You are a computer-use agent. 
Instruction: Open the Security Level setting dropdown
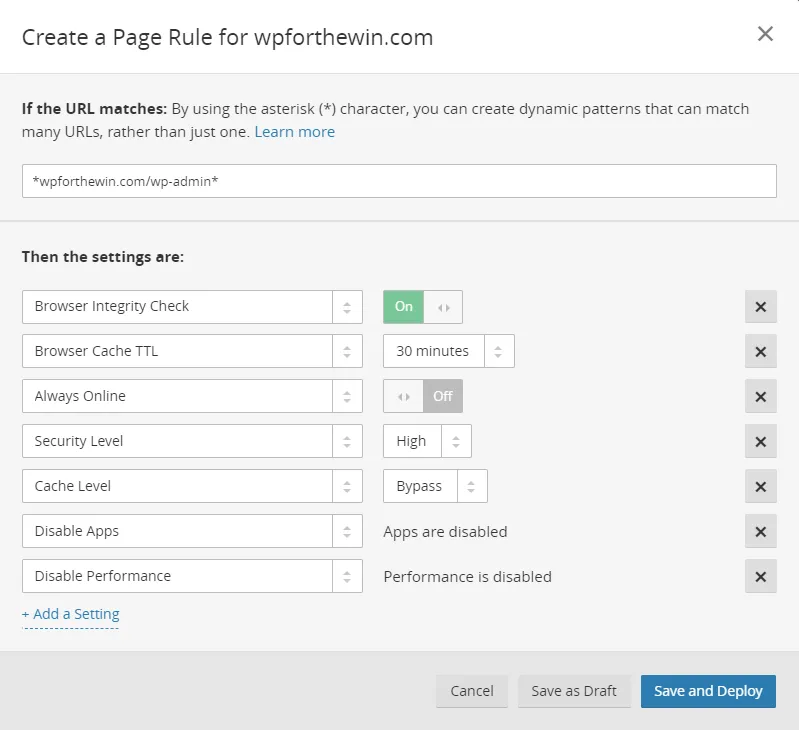(192, 441)
